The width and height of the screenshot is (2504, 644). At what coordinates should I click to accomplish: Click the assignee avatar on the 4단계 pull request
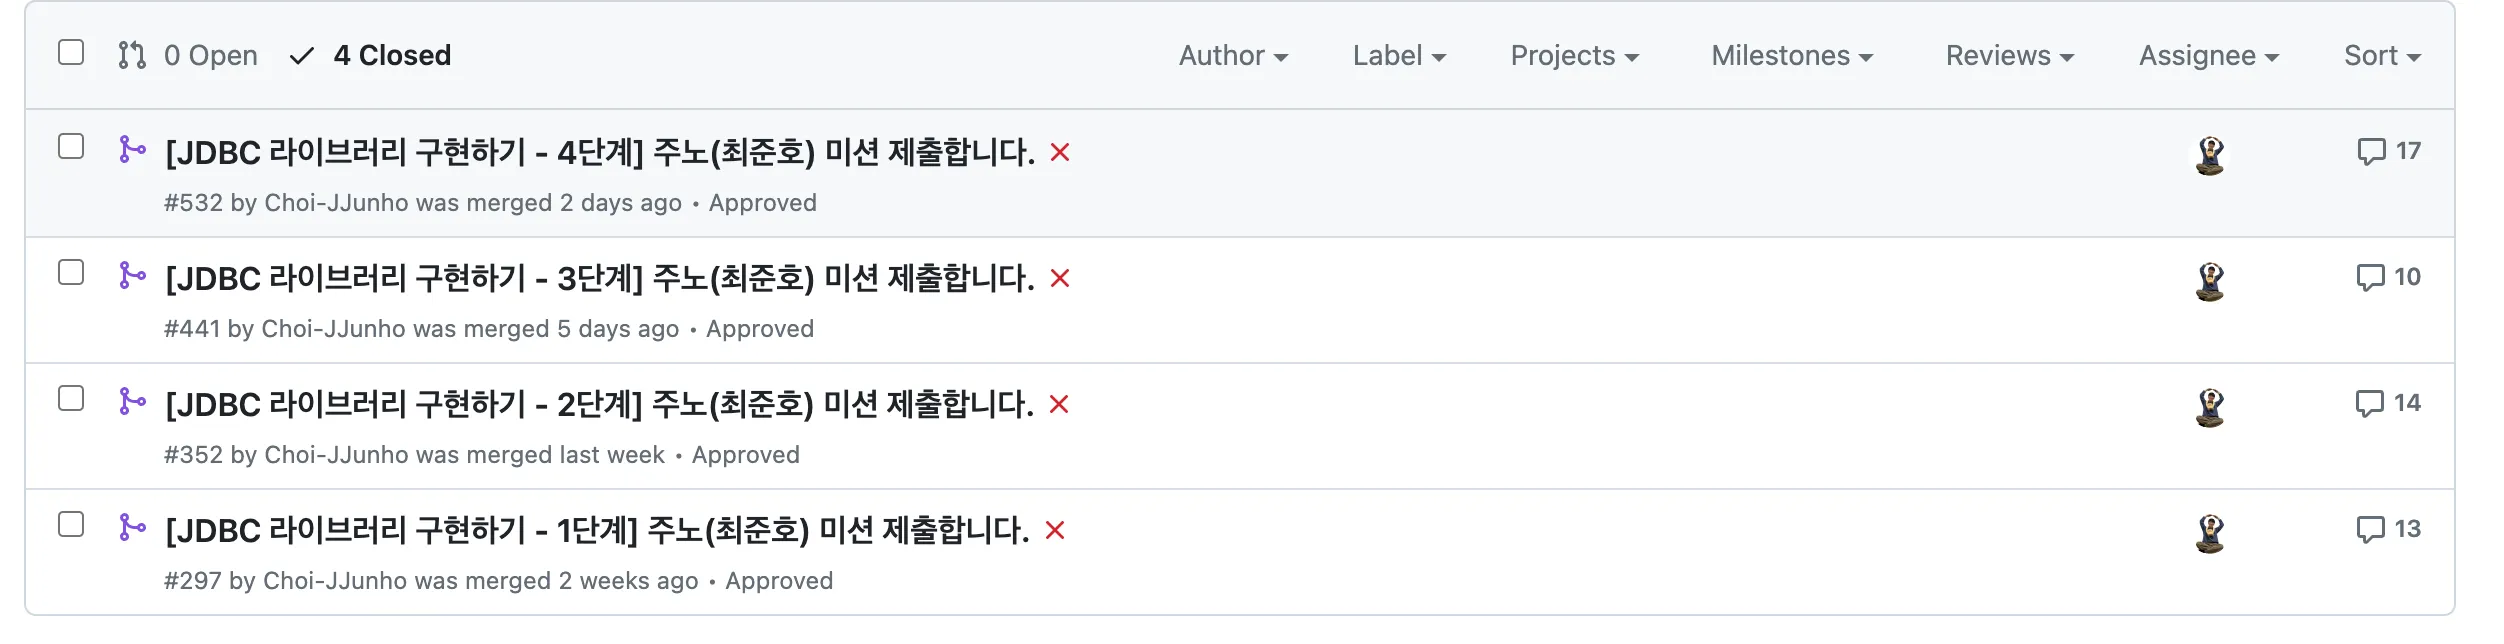click(x=2210, y=156)
